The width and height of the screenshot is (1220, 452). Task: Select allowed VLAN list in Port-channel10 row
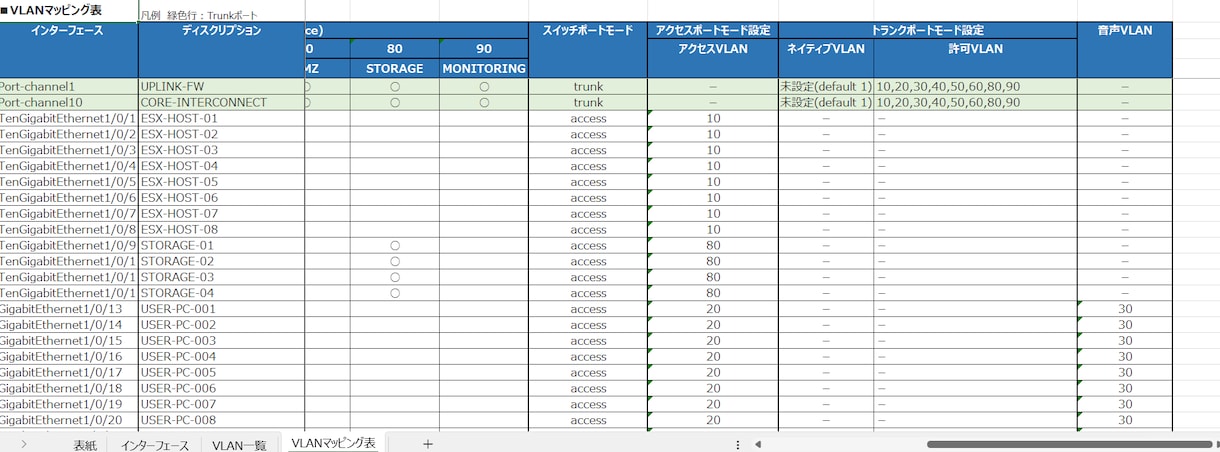tap(975, 103)
